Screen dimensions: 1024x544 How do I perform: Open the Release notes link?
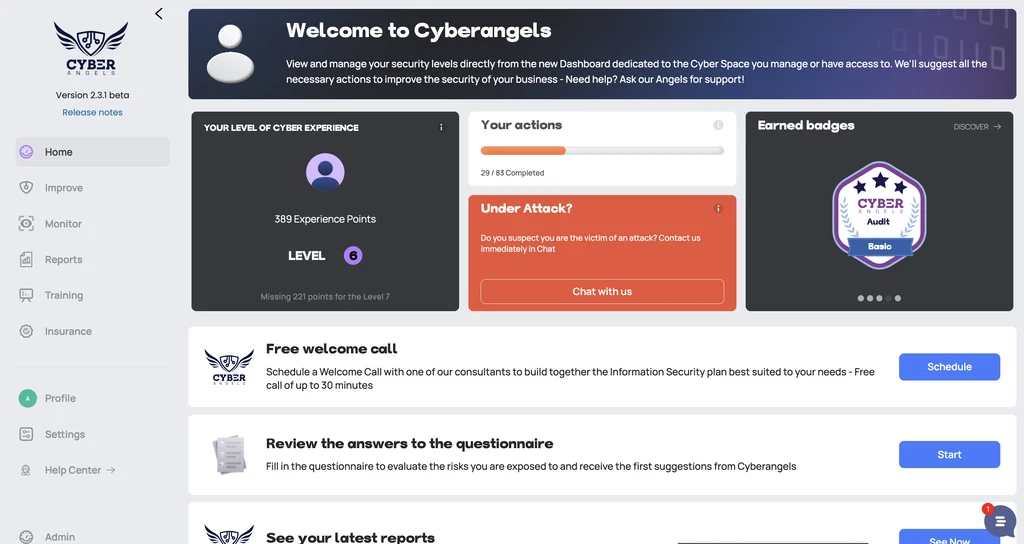point(92,112)
